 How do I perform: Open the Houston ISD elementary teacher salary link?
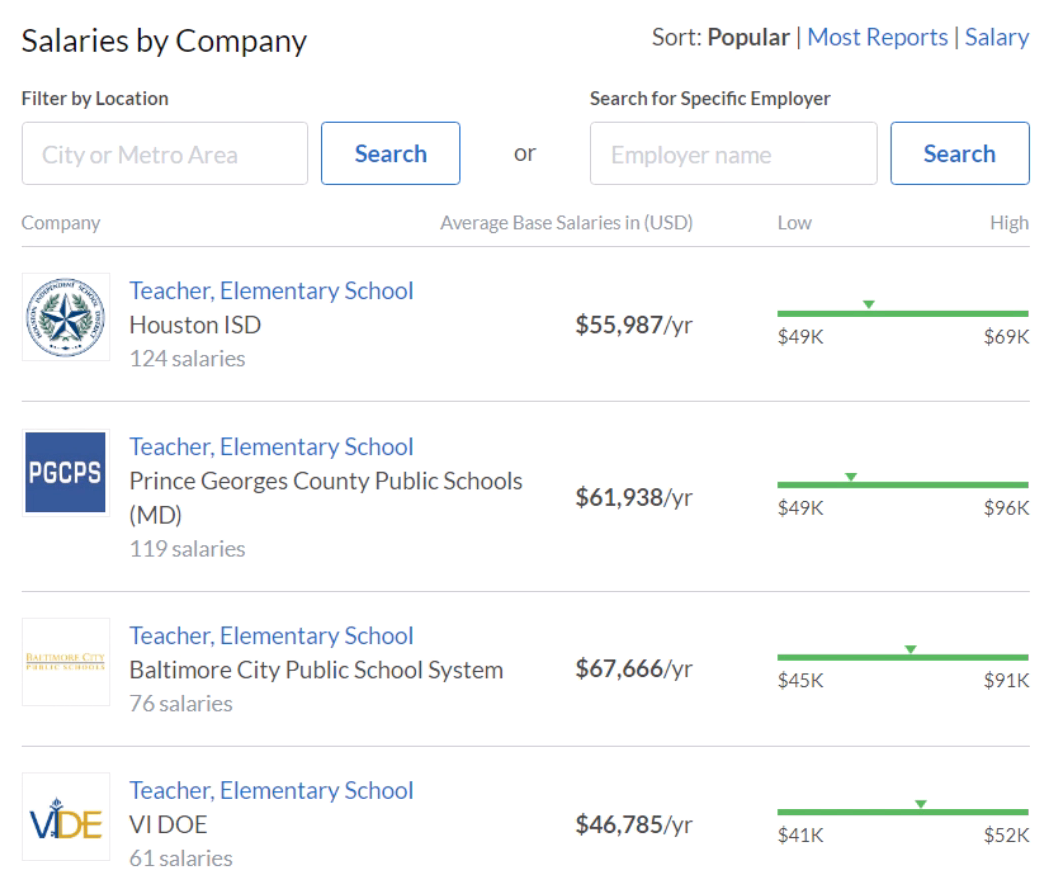[x=271, y=290]
